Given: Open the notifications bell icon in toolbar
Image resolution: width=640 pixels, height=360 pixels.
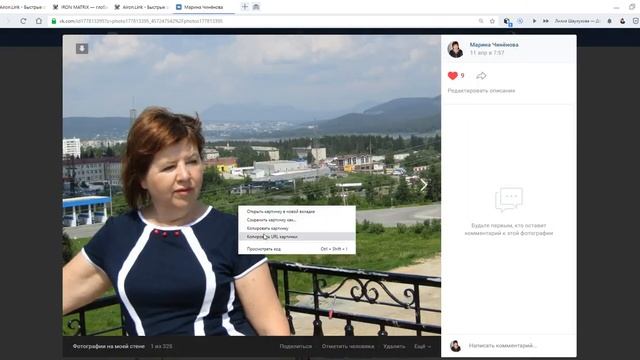Looking at the screenshot, I should [609, 21].
